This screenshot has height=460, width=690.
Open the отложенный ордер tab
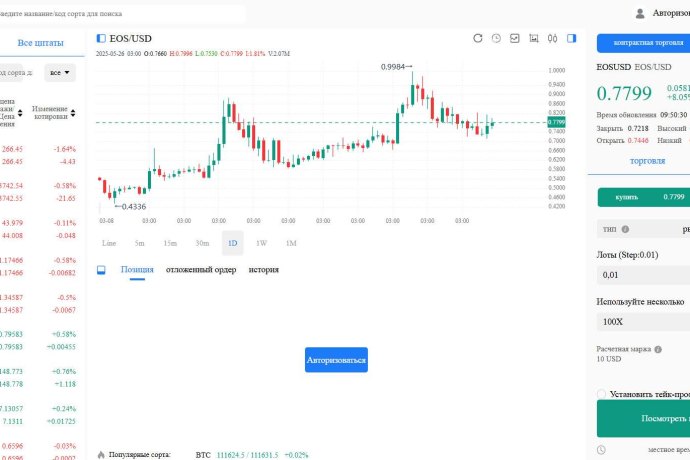click(x=201, y=269)
